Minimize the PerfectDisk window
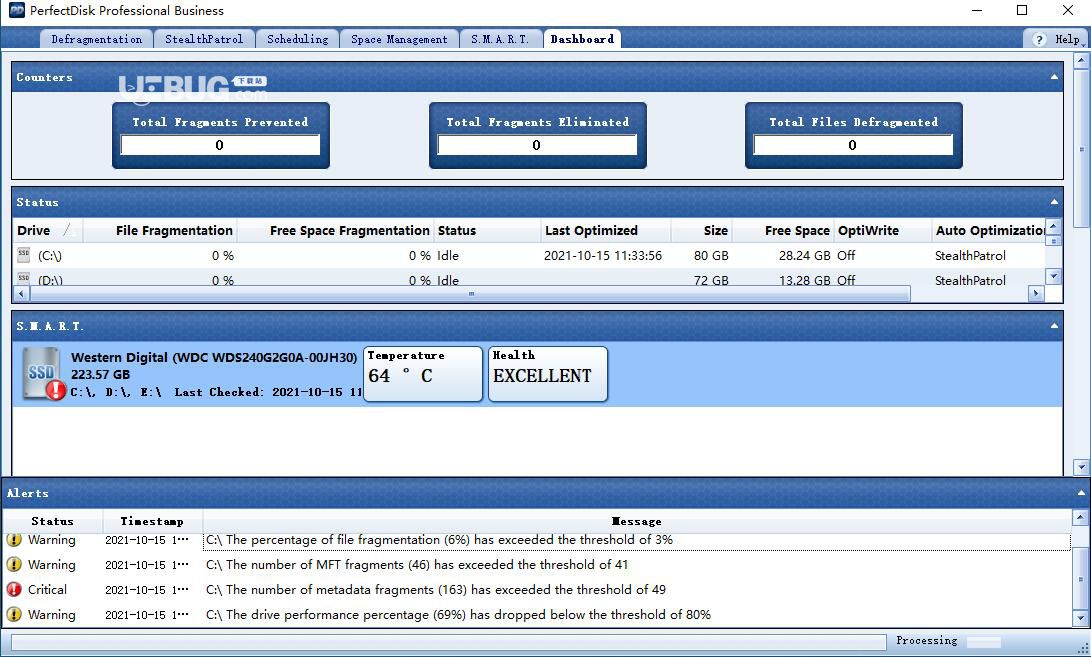The height and width of the screenshot is (657, 1091). click(977, 10)
